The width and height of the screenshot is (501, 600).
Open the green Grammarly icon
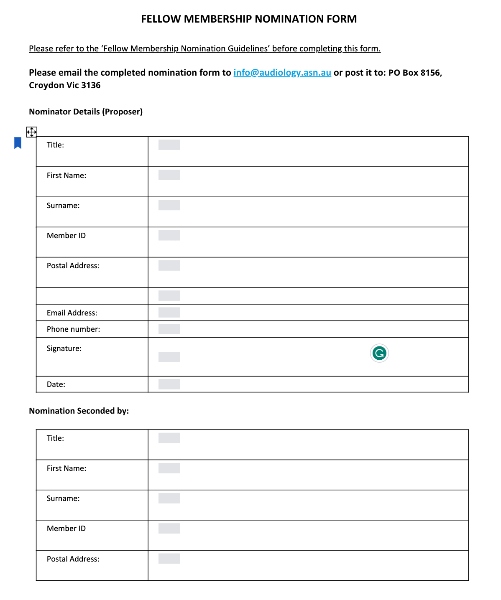379,353
